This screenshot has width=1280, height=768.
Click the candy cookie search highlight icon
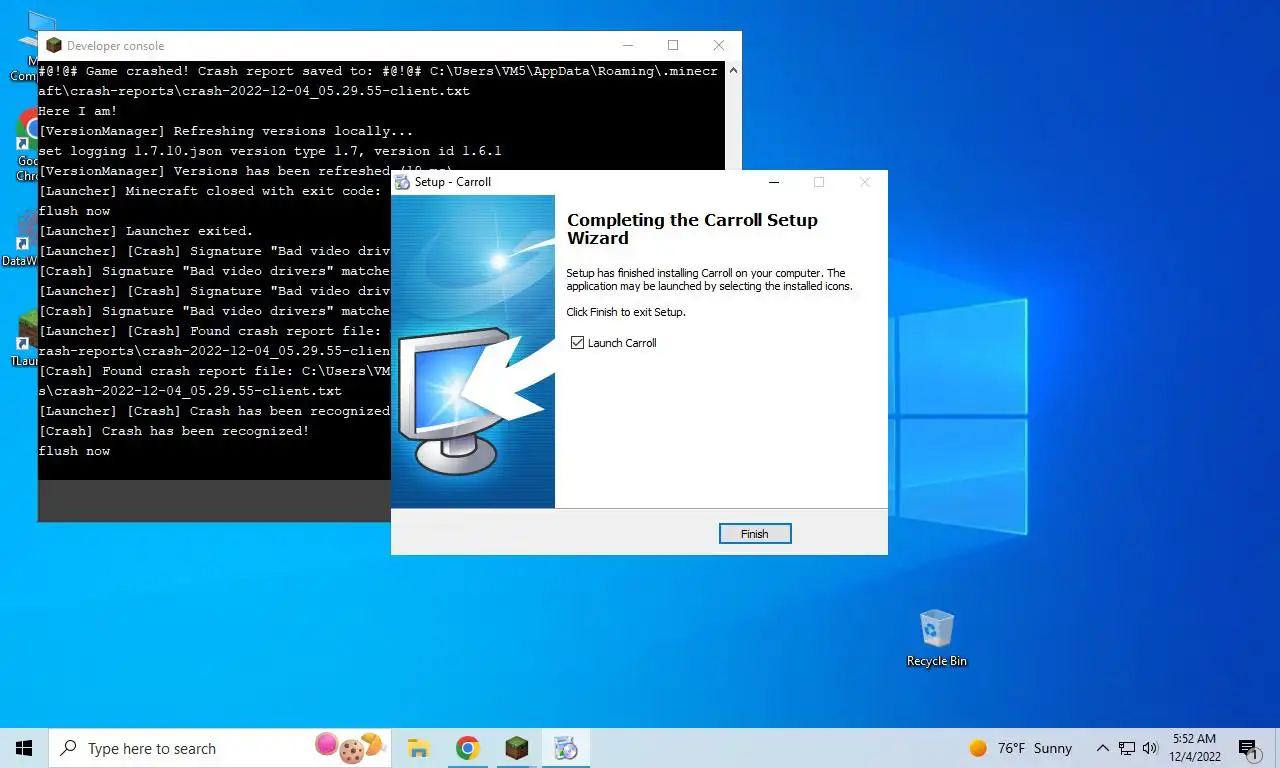pyautogui.click(x=350, y=747)
